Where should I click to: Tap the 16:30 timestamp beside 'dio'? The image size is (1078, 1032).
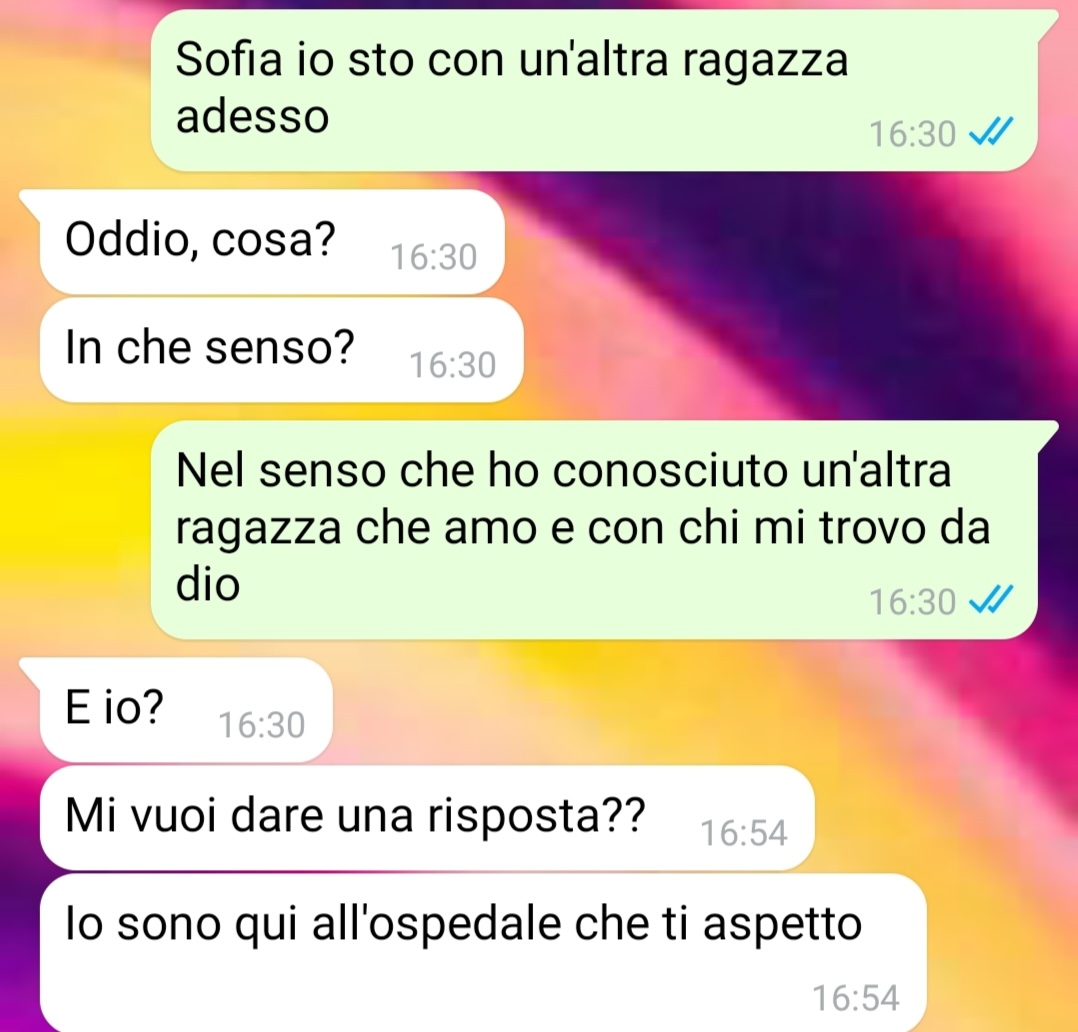(912, 602)
